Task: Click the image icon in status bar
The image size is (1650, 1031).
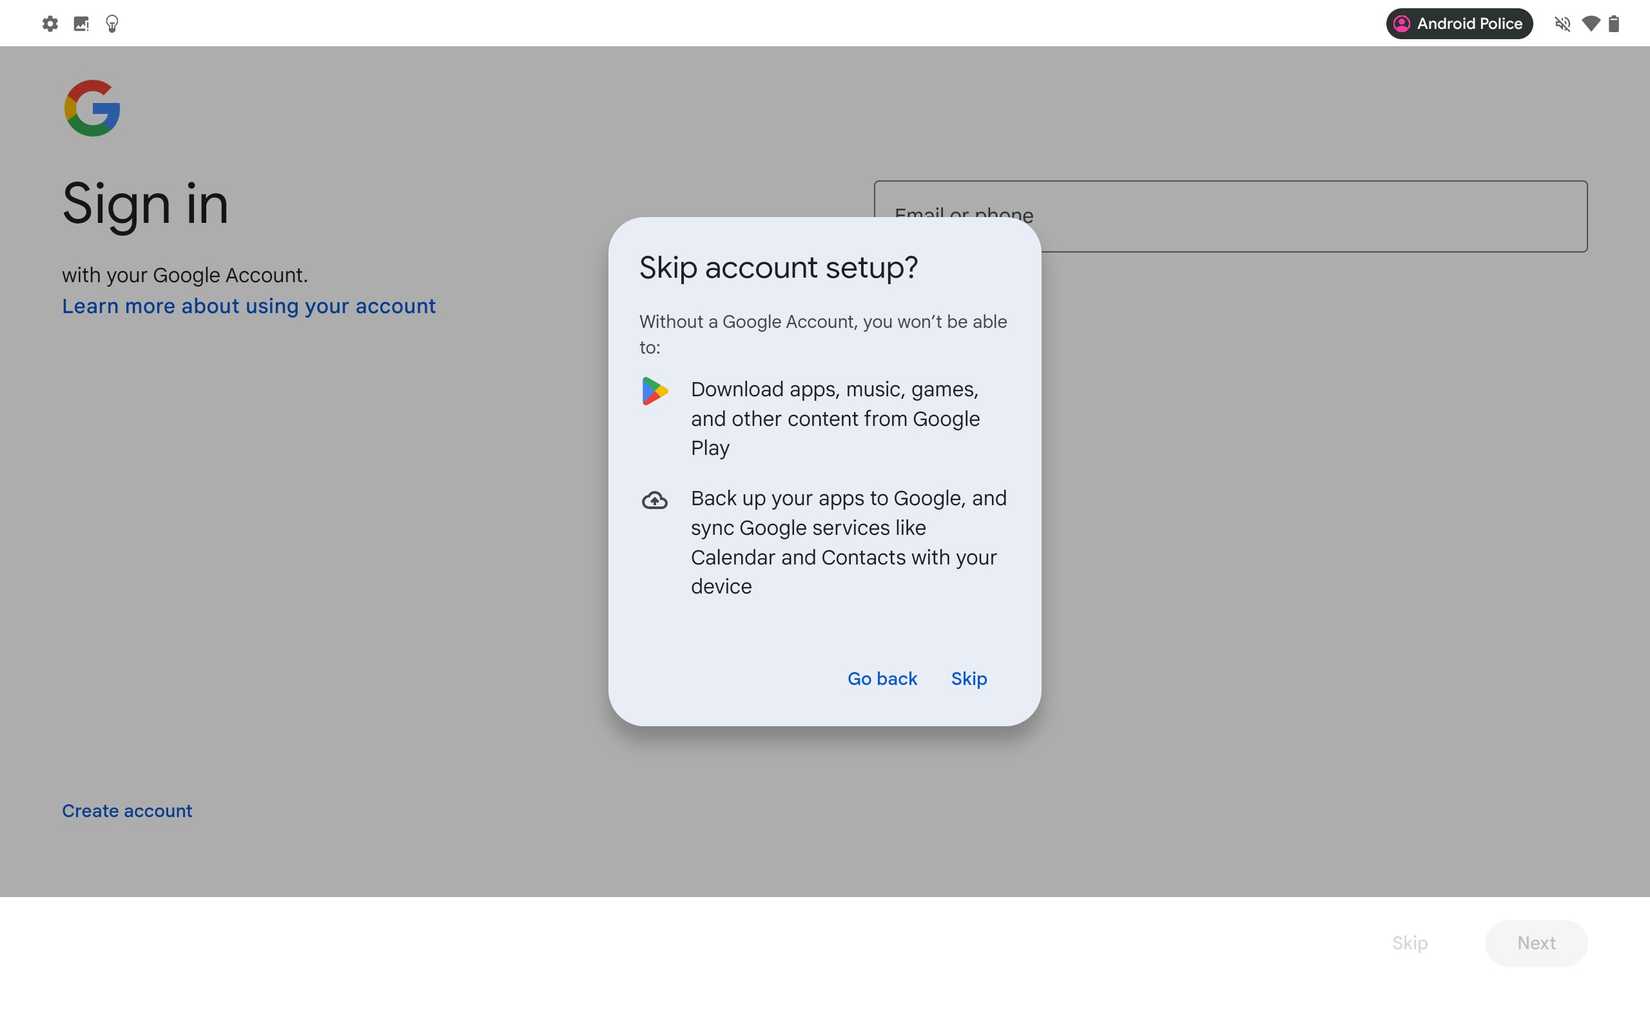Action: click(81, 23)
